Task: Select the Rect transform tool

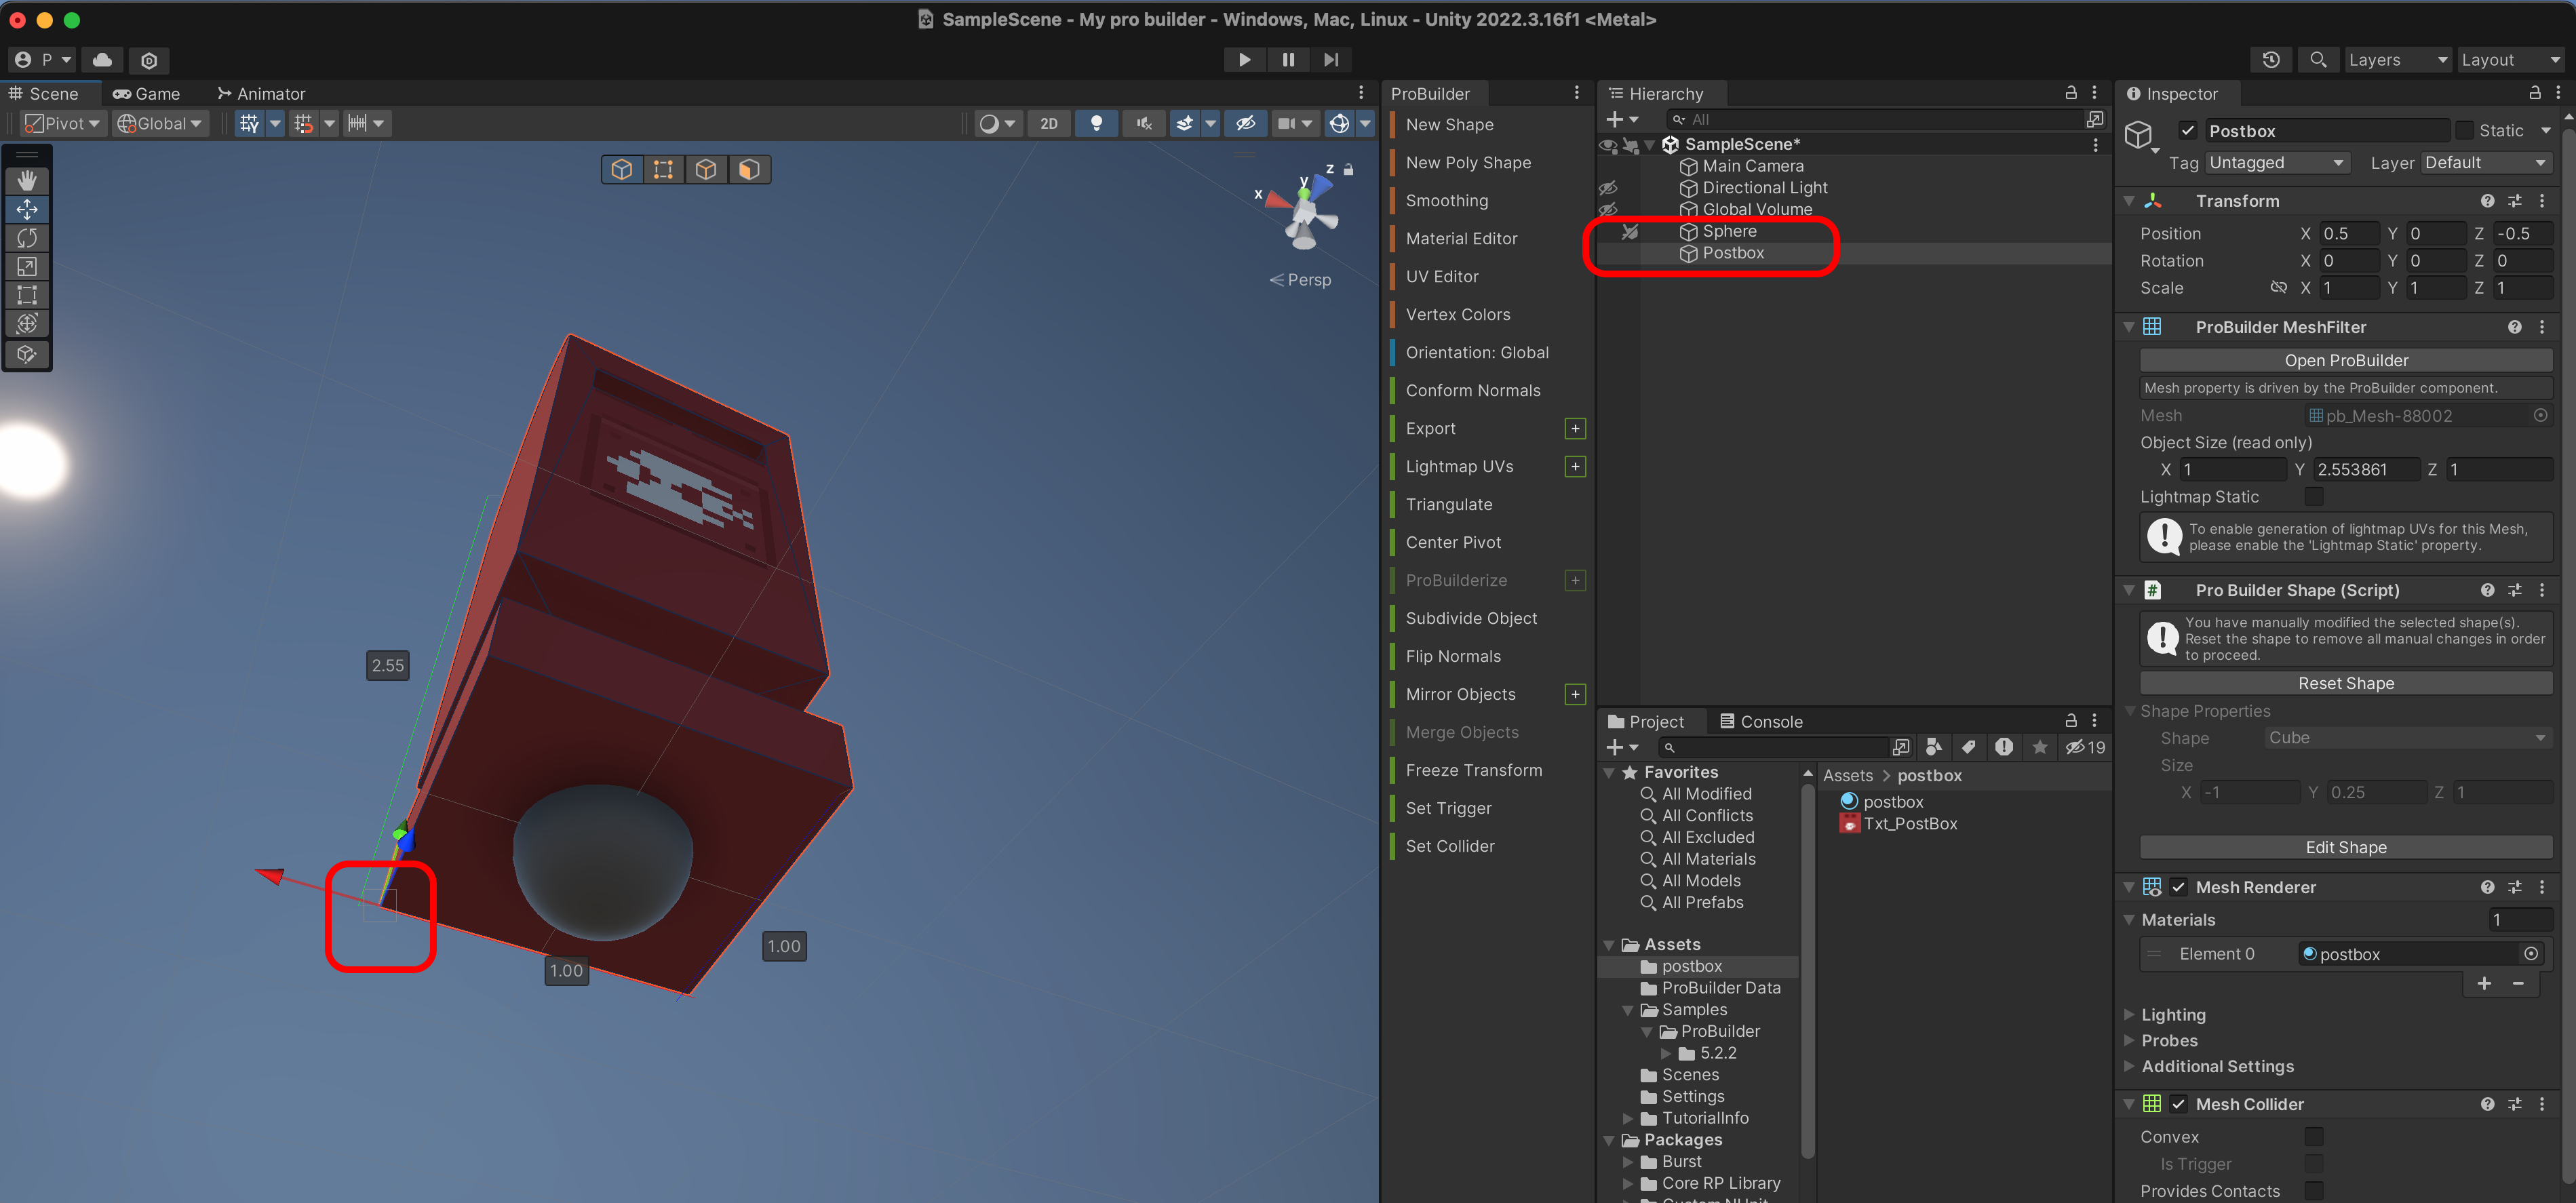Action: click(x=27, y=295)
